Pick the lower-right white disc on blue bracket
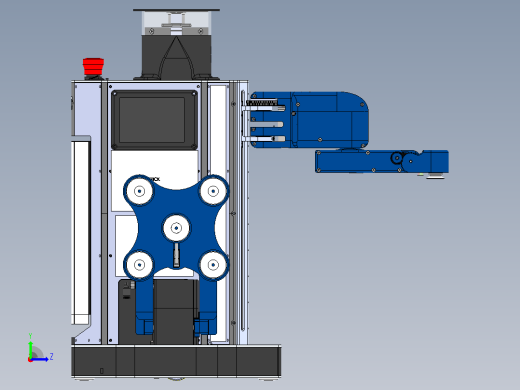The image size is (520, 390). [x=213, y=265]
